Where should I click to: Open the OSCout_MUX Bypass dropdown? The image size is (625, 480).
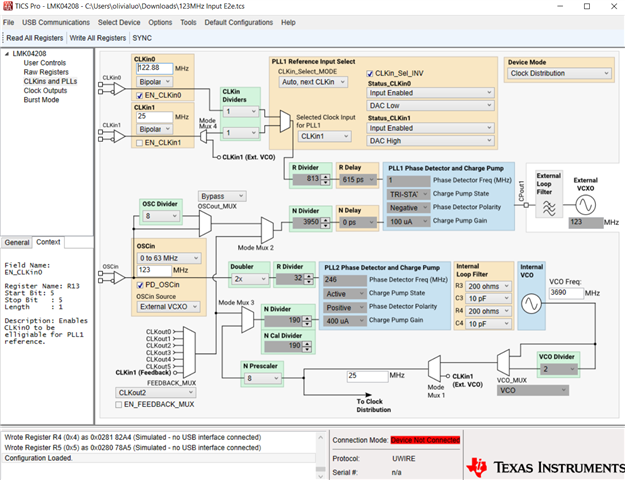click(222, 196)
